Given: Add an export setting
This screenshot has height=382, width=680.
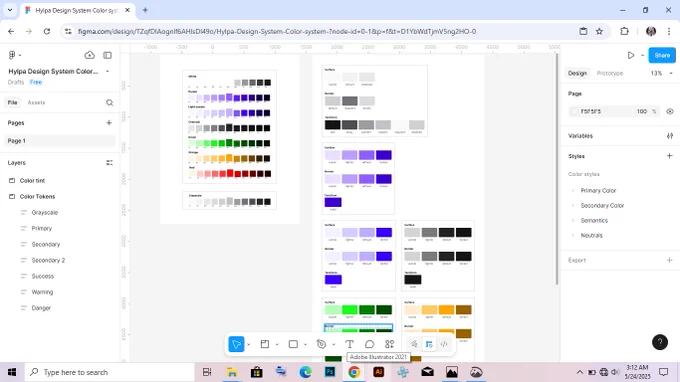Looking at the screenshot, I should click(670, 260).
